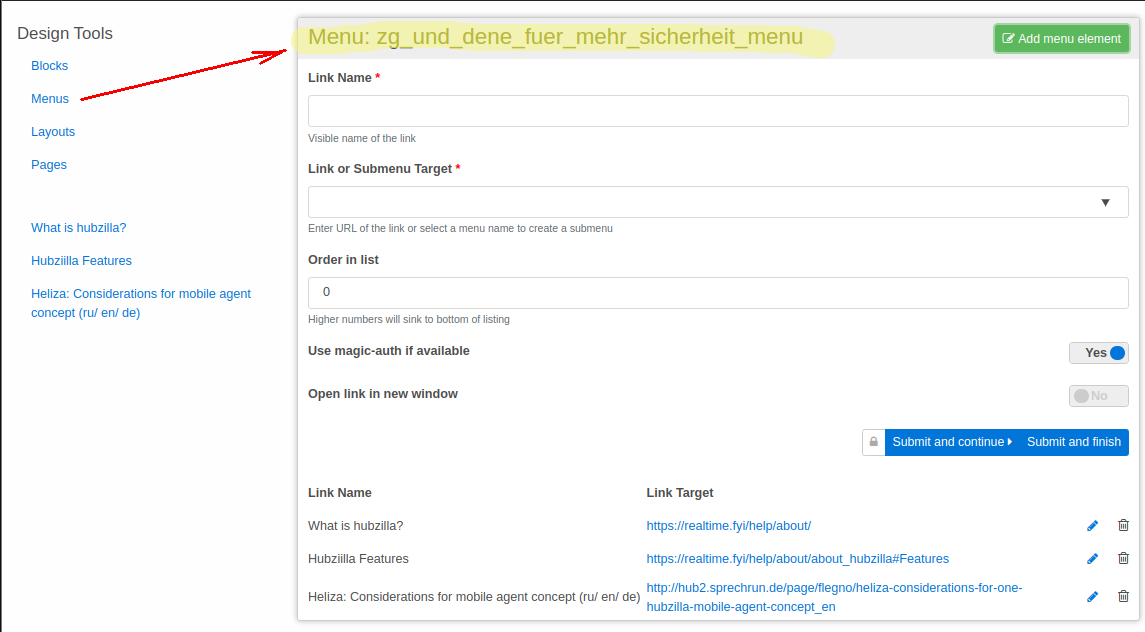This screenshot has height=632, width=1145.
Task: Delete the 'Hubziilla Features' menu entry
Action: click(1123, 559)
